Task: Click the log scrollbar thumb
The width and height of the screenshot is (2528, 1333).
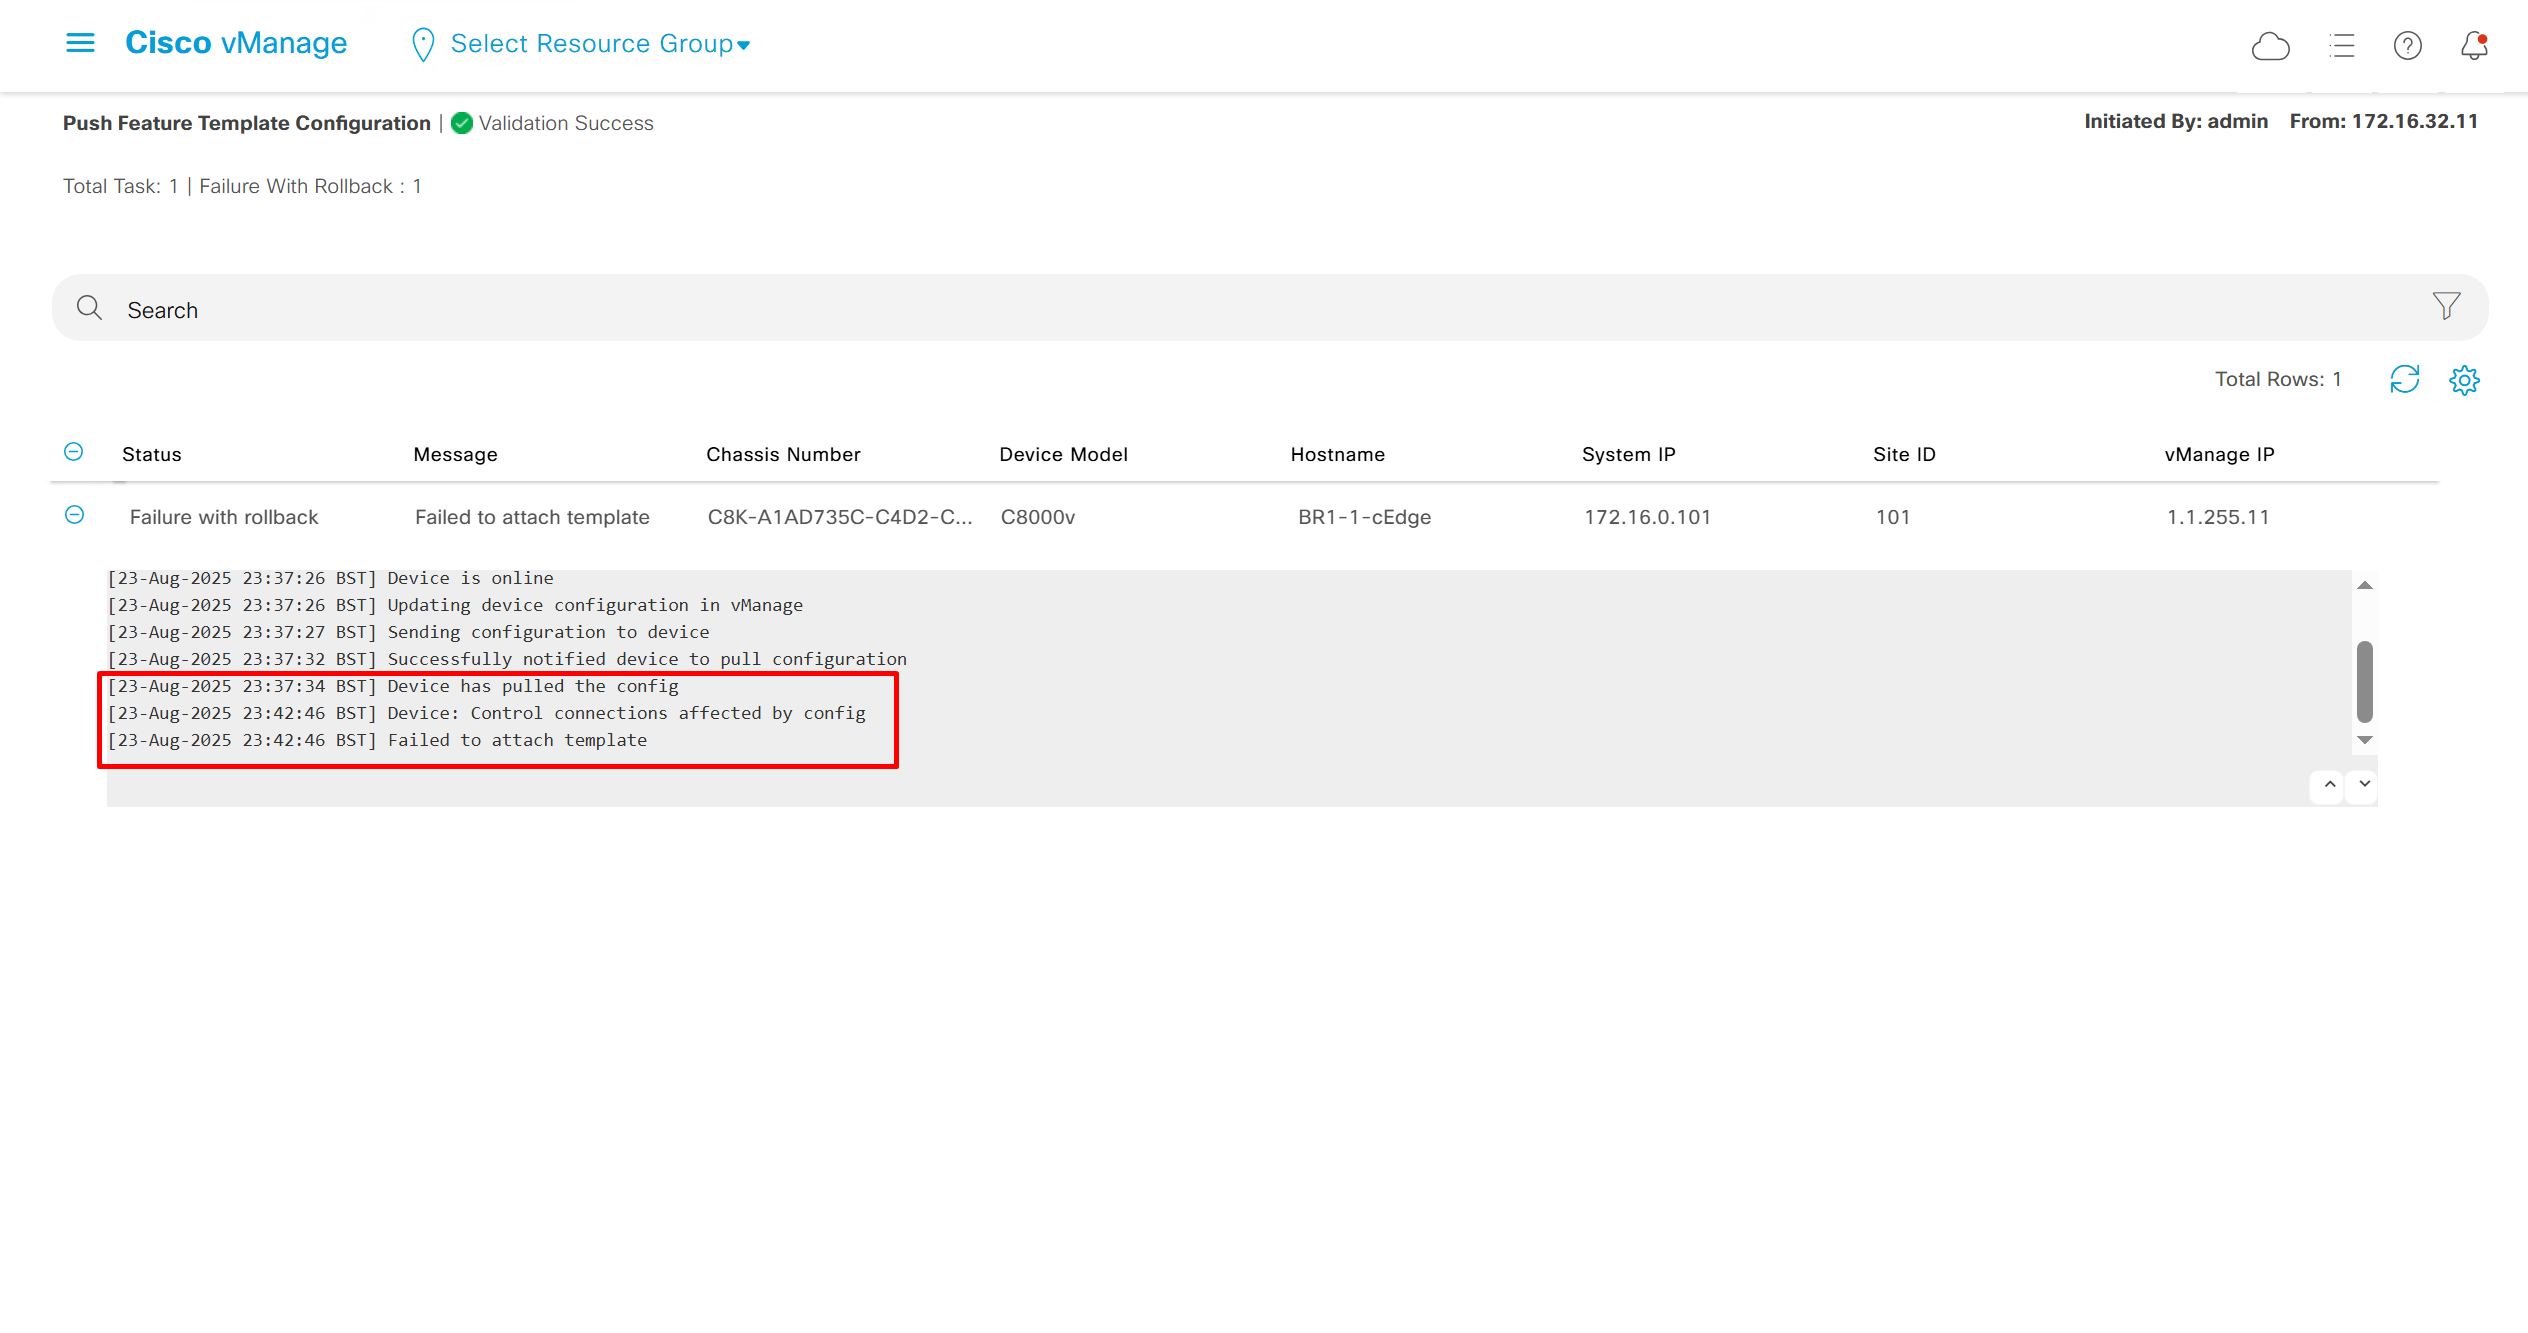Action: pos(2364,681)
